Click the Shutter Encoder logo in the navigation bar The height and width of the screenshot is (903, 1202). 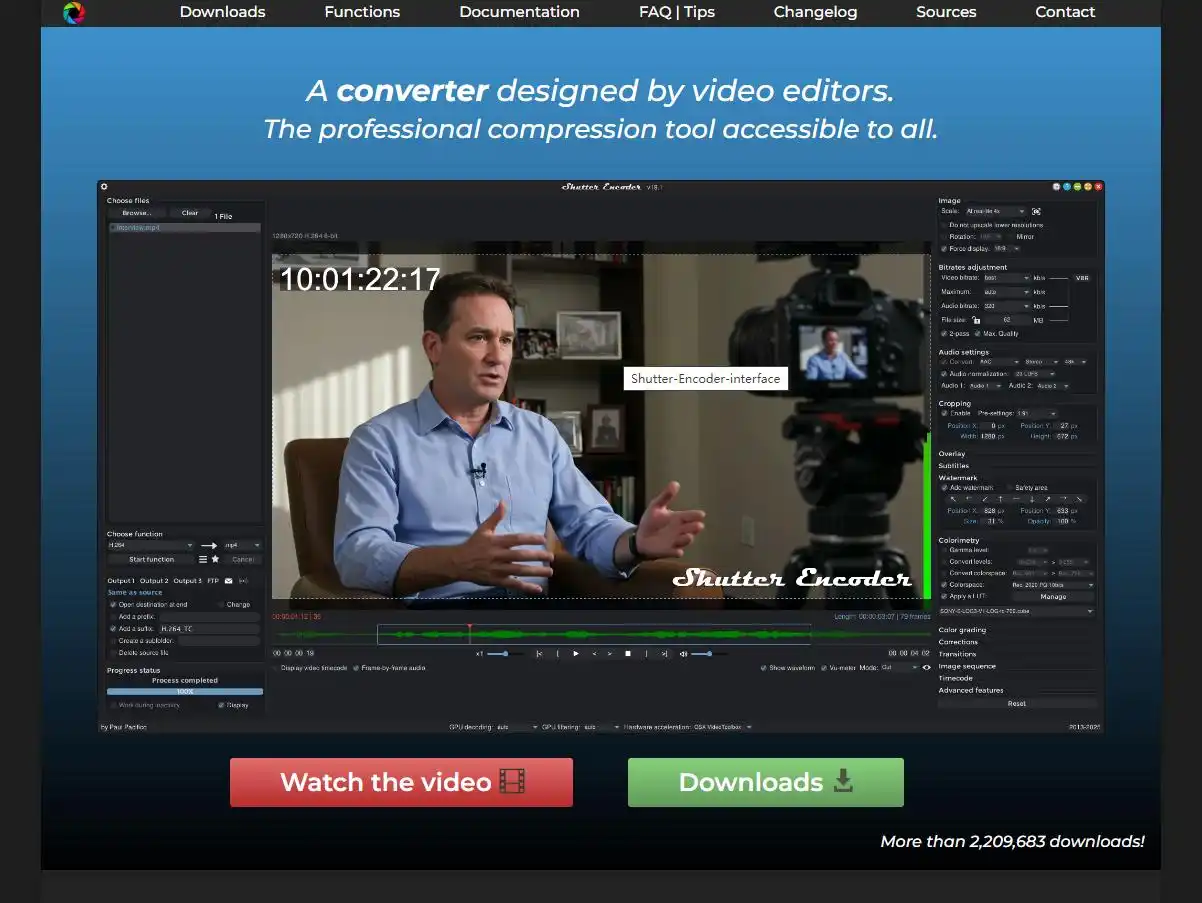tap(74, 13)
